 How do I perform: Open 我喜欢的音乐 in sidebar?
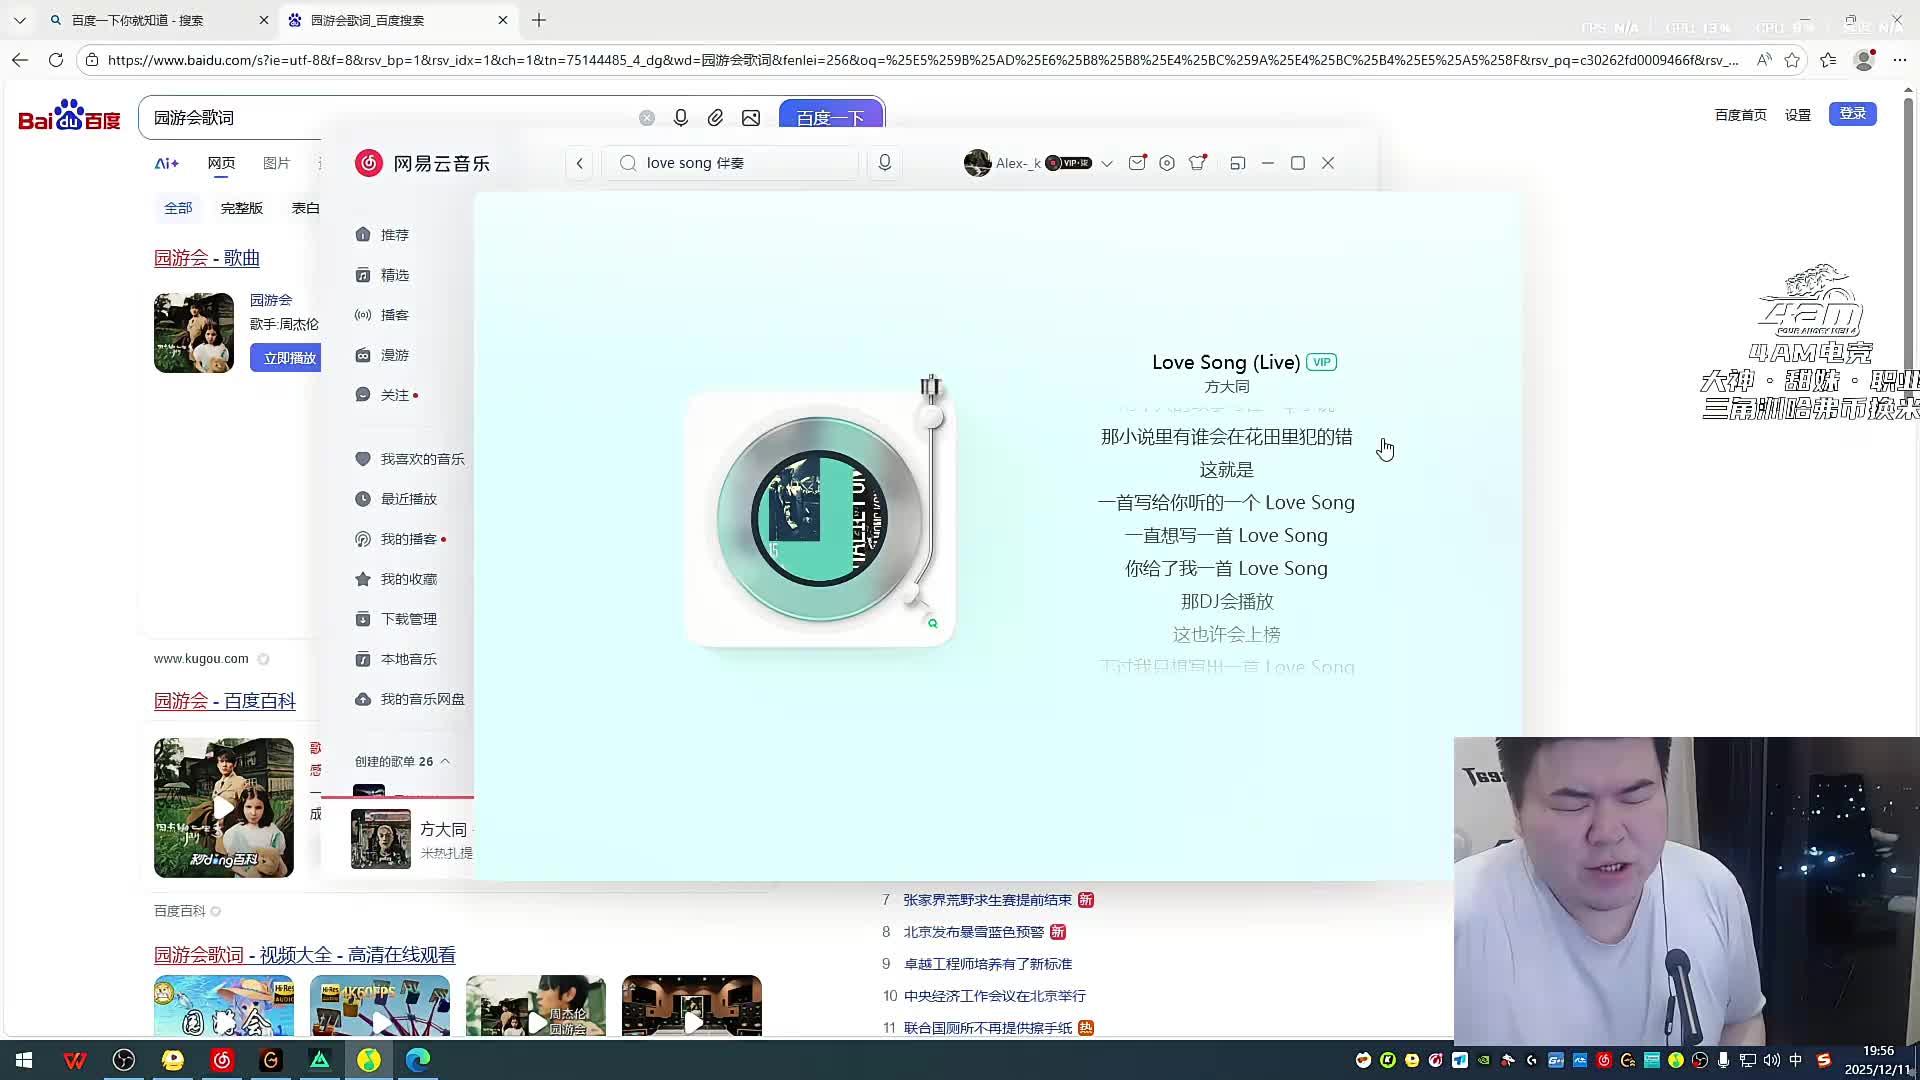click(421, 459)
